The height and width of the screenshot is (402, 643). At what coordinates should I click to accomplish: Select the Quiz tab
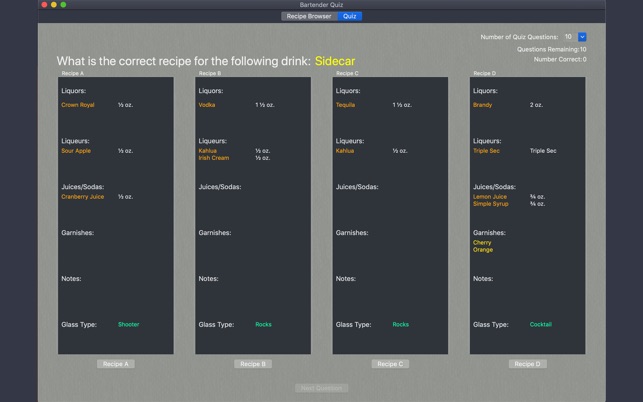coord(350,16)
